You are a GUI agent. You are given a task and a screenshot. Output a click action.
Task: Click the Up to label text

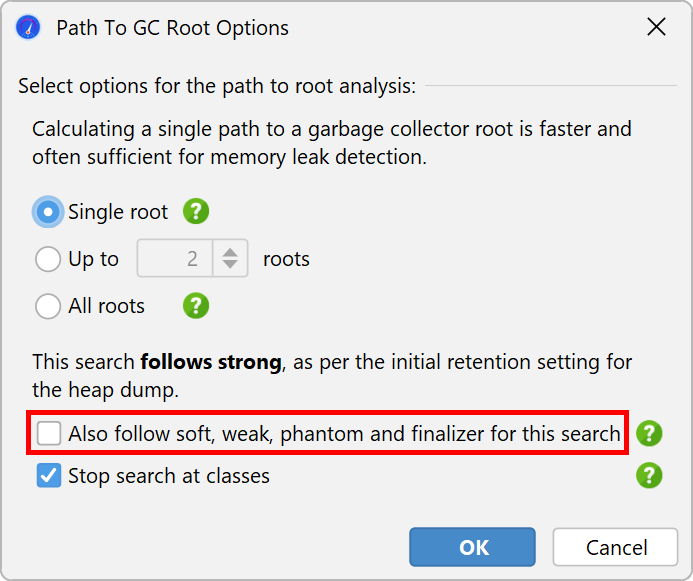[93, 259]
